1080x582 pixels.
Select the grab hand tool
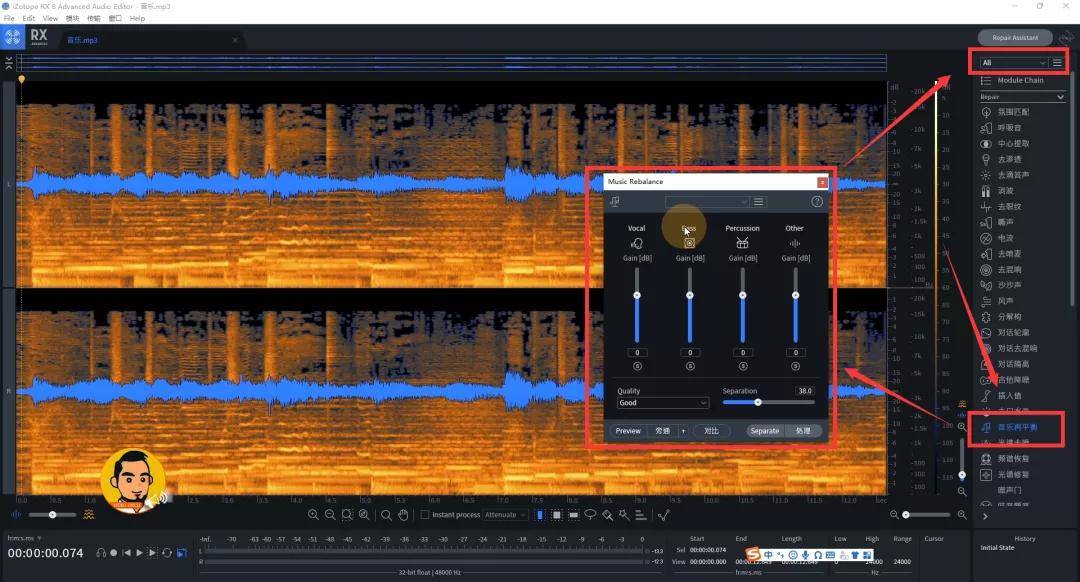click(x=404, y=515)
